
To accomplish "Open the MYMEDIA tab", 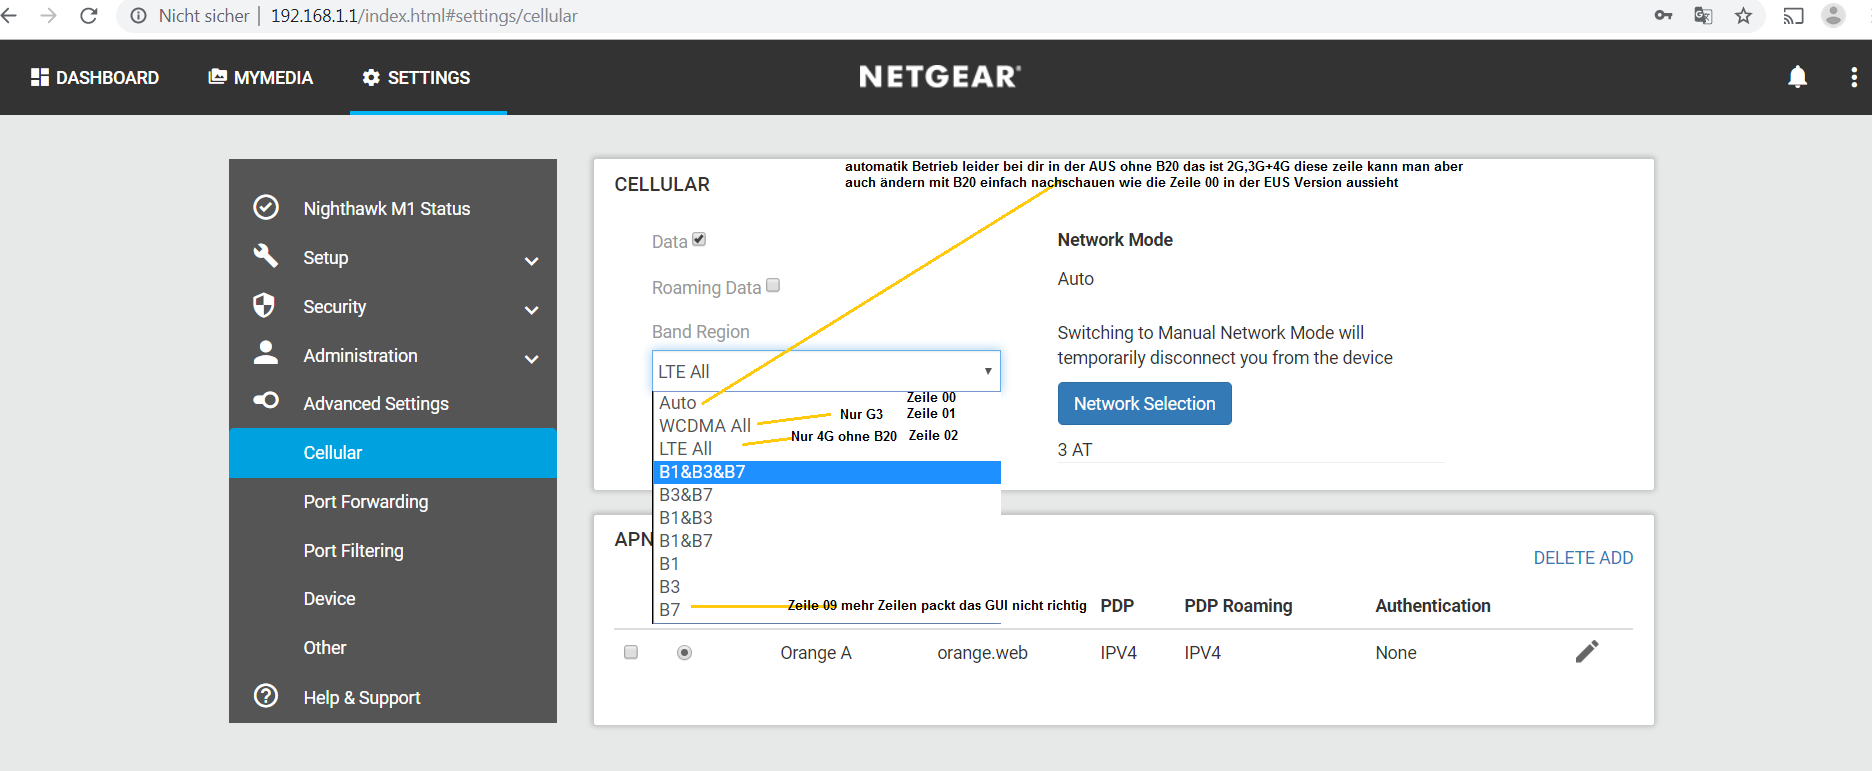I will [260, 77].
